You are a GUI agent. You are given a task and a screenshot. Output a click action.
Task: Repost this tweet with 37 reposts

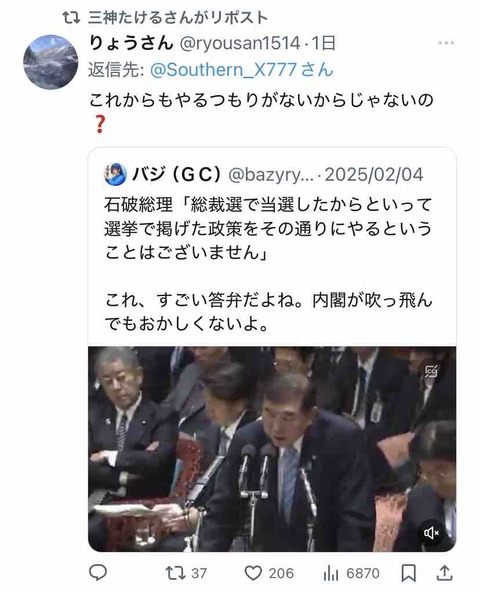tap(186, 573)
